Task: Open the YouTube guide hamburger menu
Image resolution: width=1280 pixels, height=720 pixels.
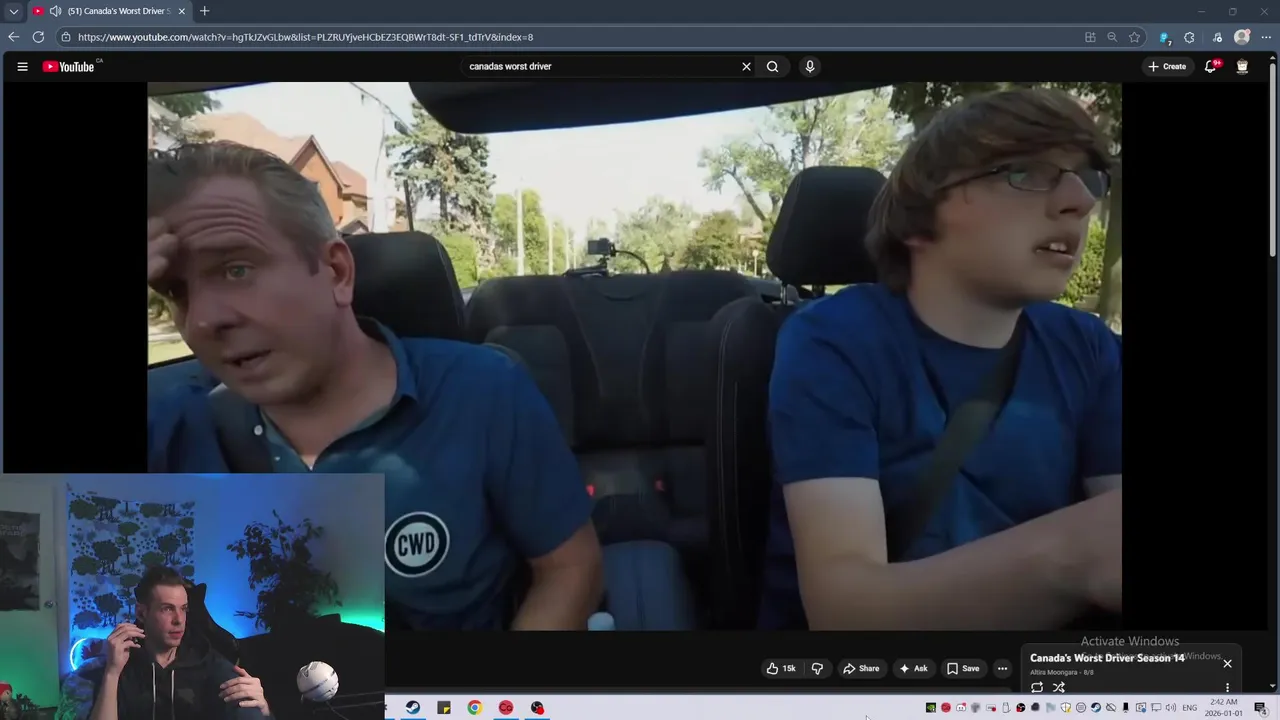Action: click(x=22, y=67)
